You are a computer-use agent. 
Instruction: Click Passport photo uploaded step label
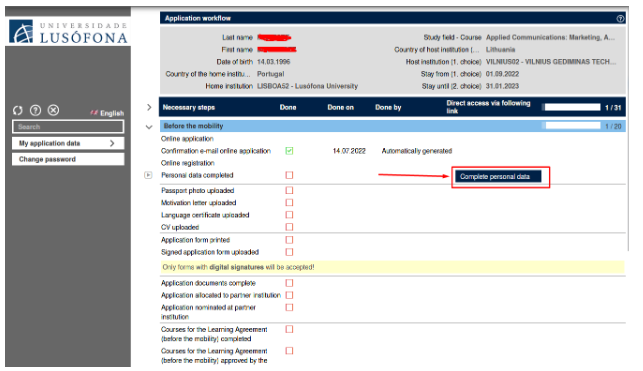click(197, 191)
